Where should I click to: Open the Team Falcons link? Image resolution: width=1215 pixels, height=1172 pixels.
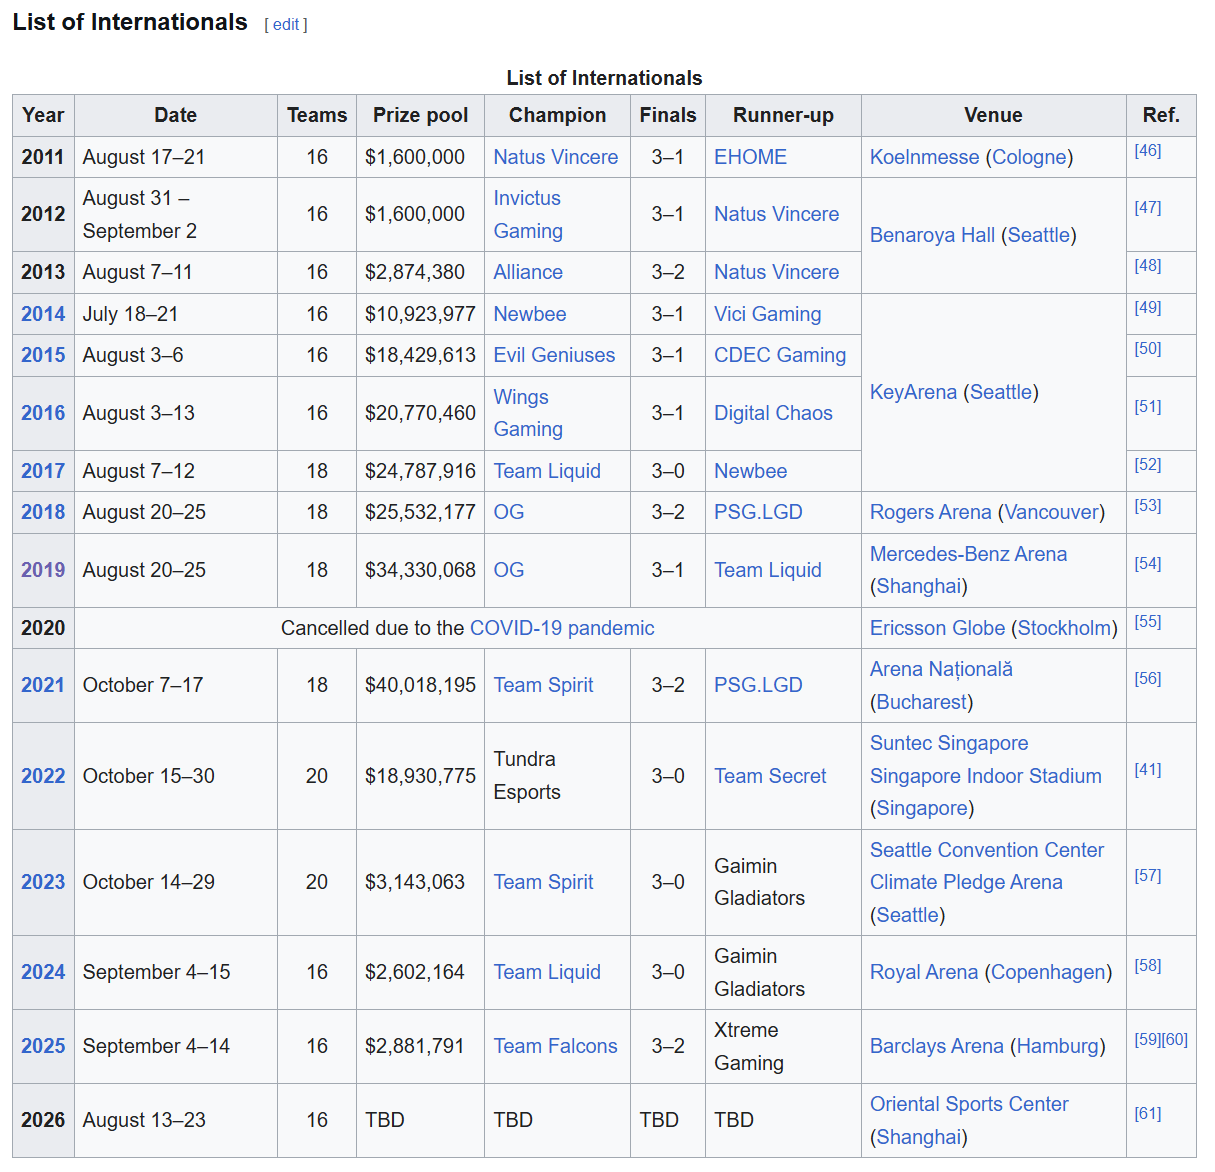pyautogui.click(x=555, y=1046)
